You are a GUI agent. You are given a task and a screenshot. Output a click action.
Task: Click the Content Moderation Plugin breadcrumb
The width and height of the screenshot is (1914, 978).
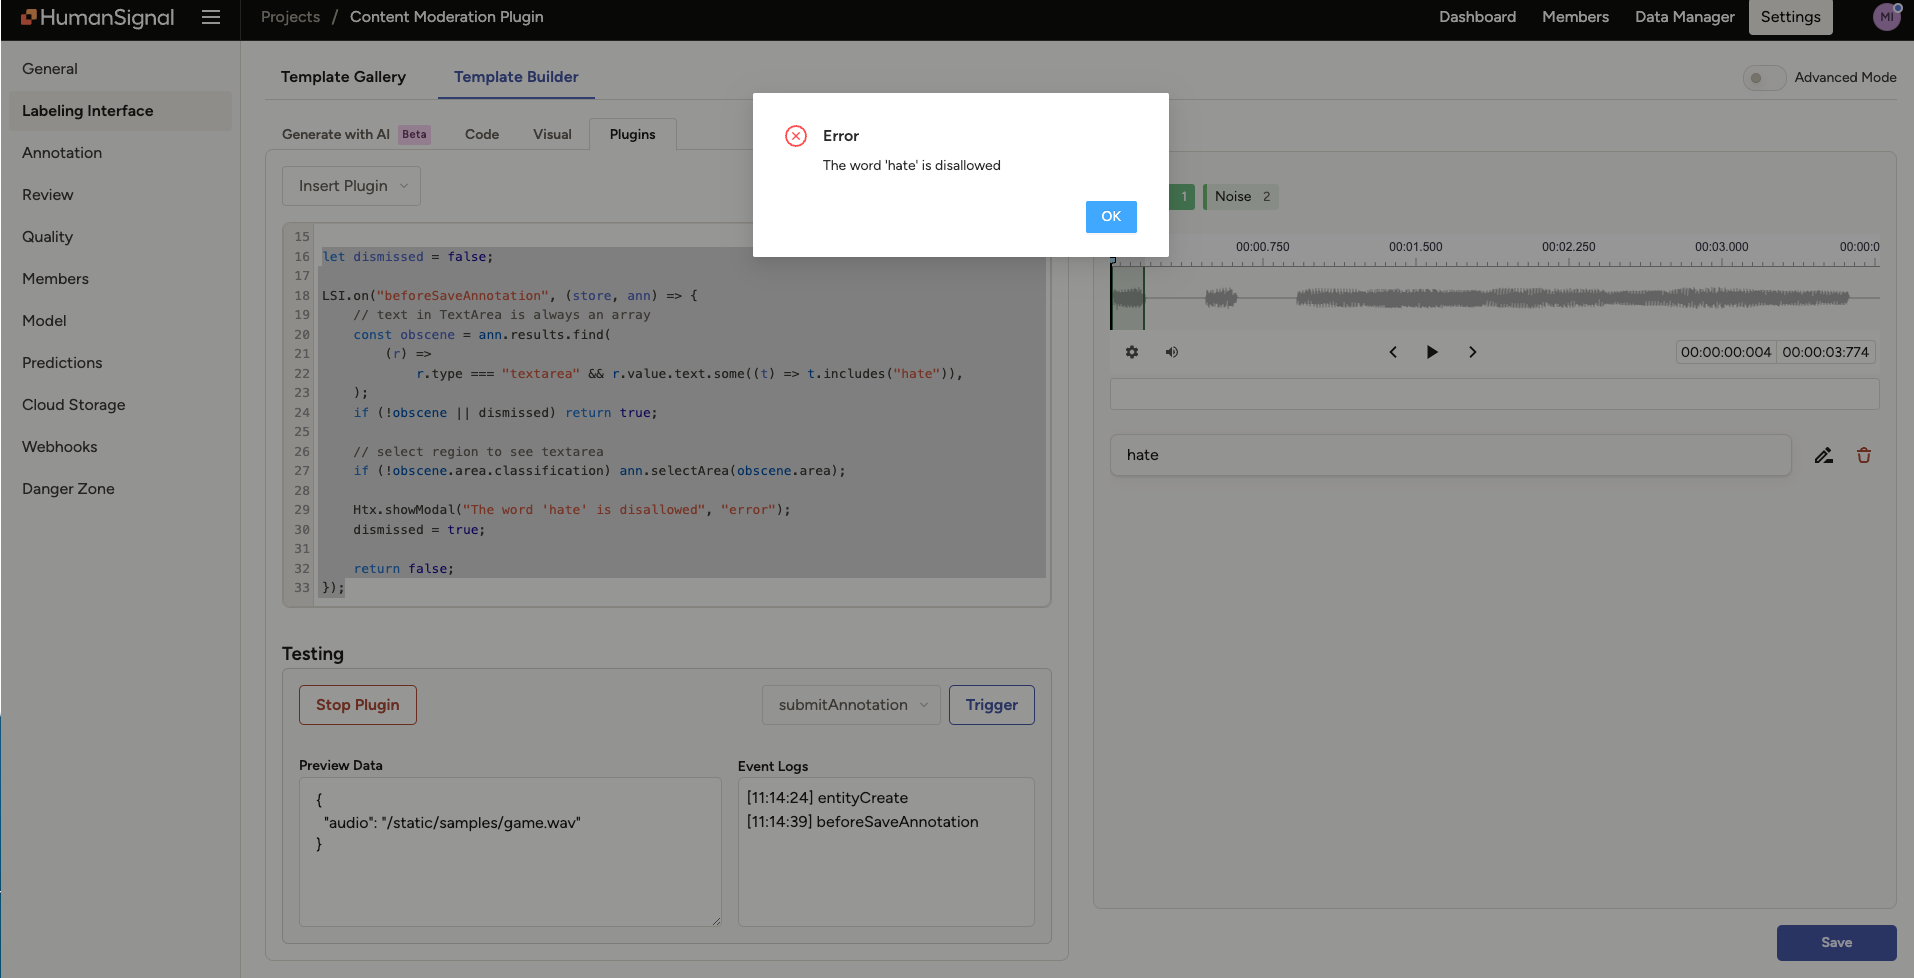point(447,17)
